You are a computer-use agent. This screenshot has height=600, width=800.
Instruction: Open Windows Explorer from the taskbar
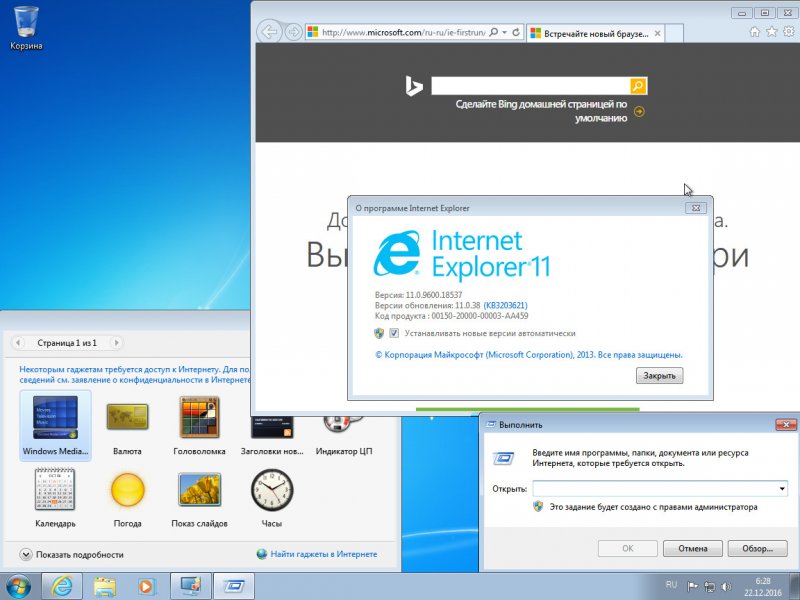[x=105, y=586]
